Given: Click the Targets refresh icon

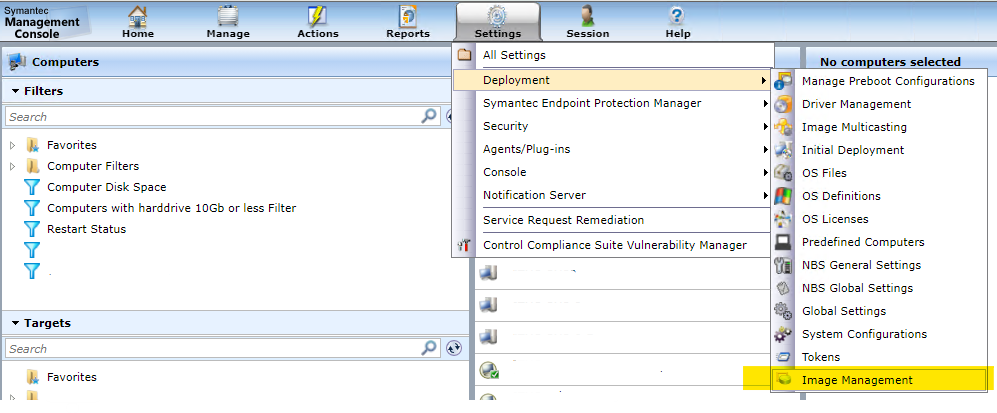Looking at the screenshot, I should click(x=453, y=348).
